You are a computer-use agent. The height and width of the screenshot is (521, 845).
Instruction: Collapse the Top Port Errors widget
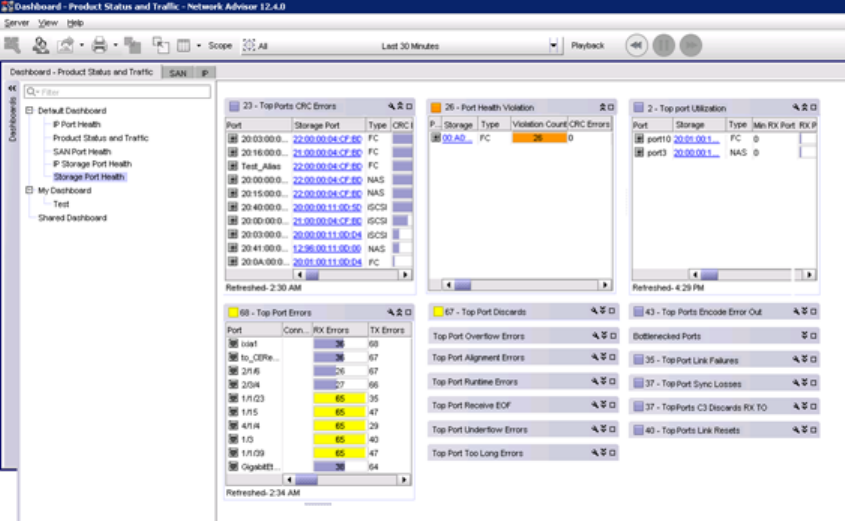click(x=400, y=312)
